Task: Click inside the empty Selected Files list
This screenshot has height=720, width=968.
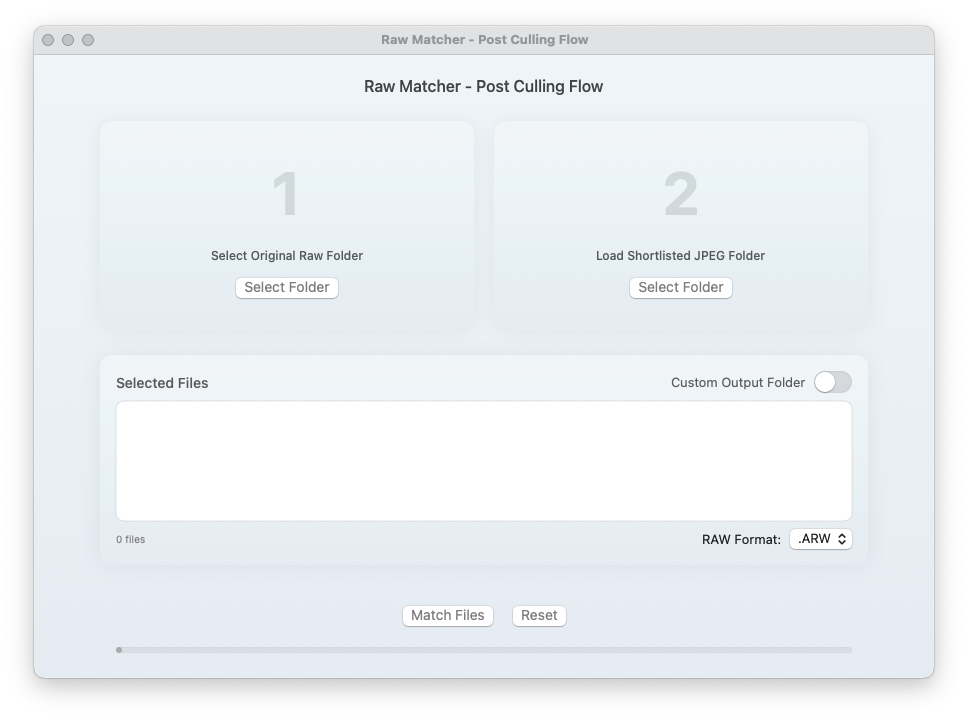Action: [484, 460]
